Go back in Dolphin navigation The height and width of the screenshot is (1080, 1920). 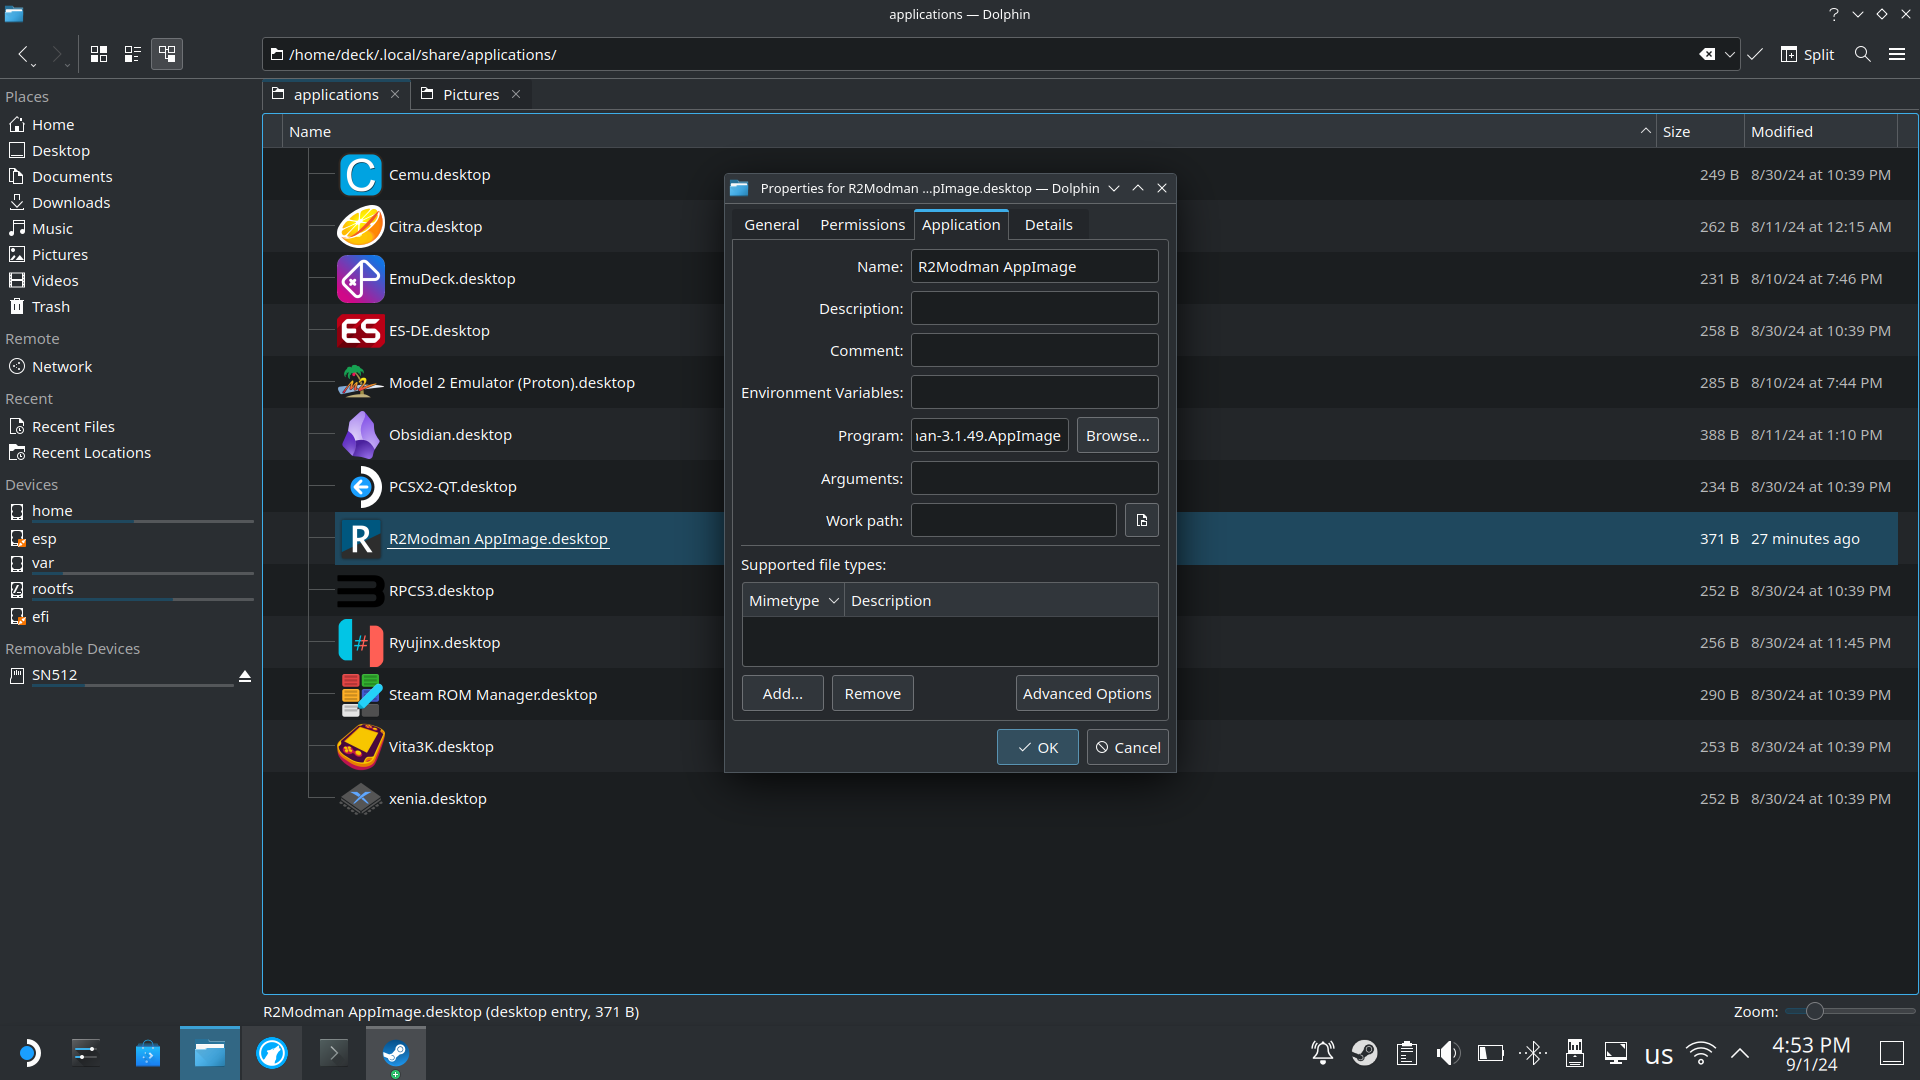click(23, 54)
